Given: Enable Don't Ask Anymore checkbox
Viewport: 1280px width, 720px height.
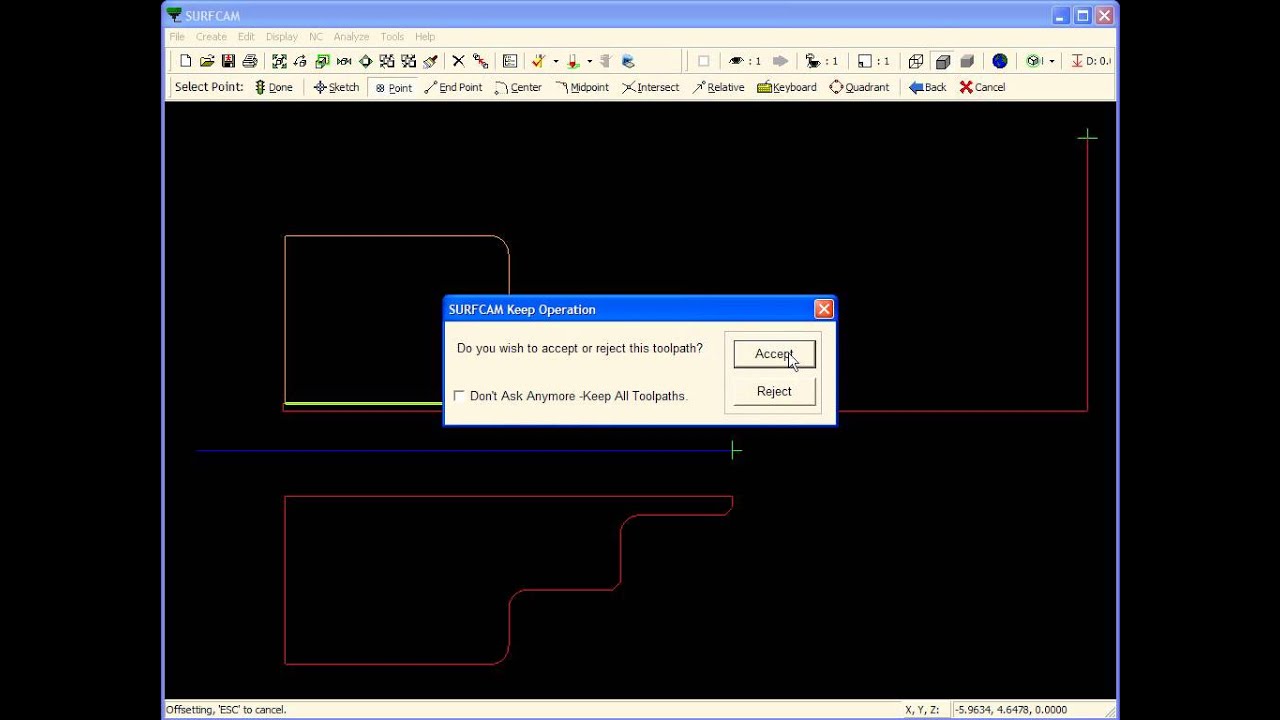Looking at the screenshot, I should (459, 396).
